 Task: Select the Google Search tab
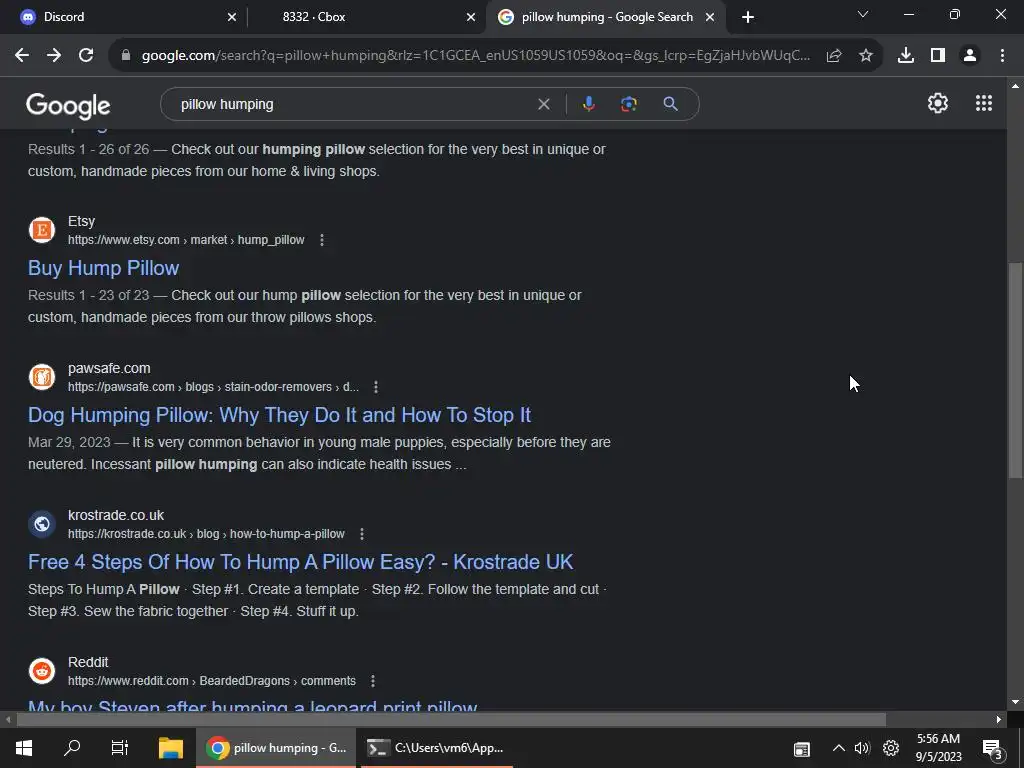click(606, 17)
